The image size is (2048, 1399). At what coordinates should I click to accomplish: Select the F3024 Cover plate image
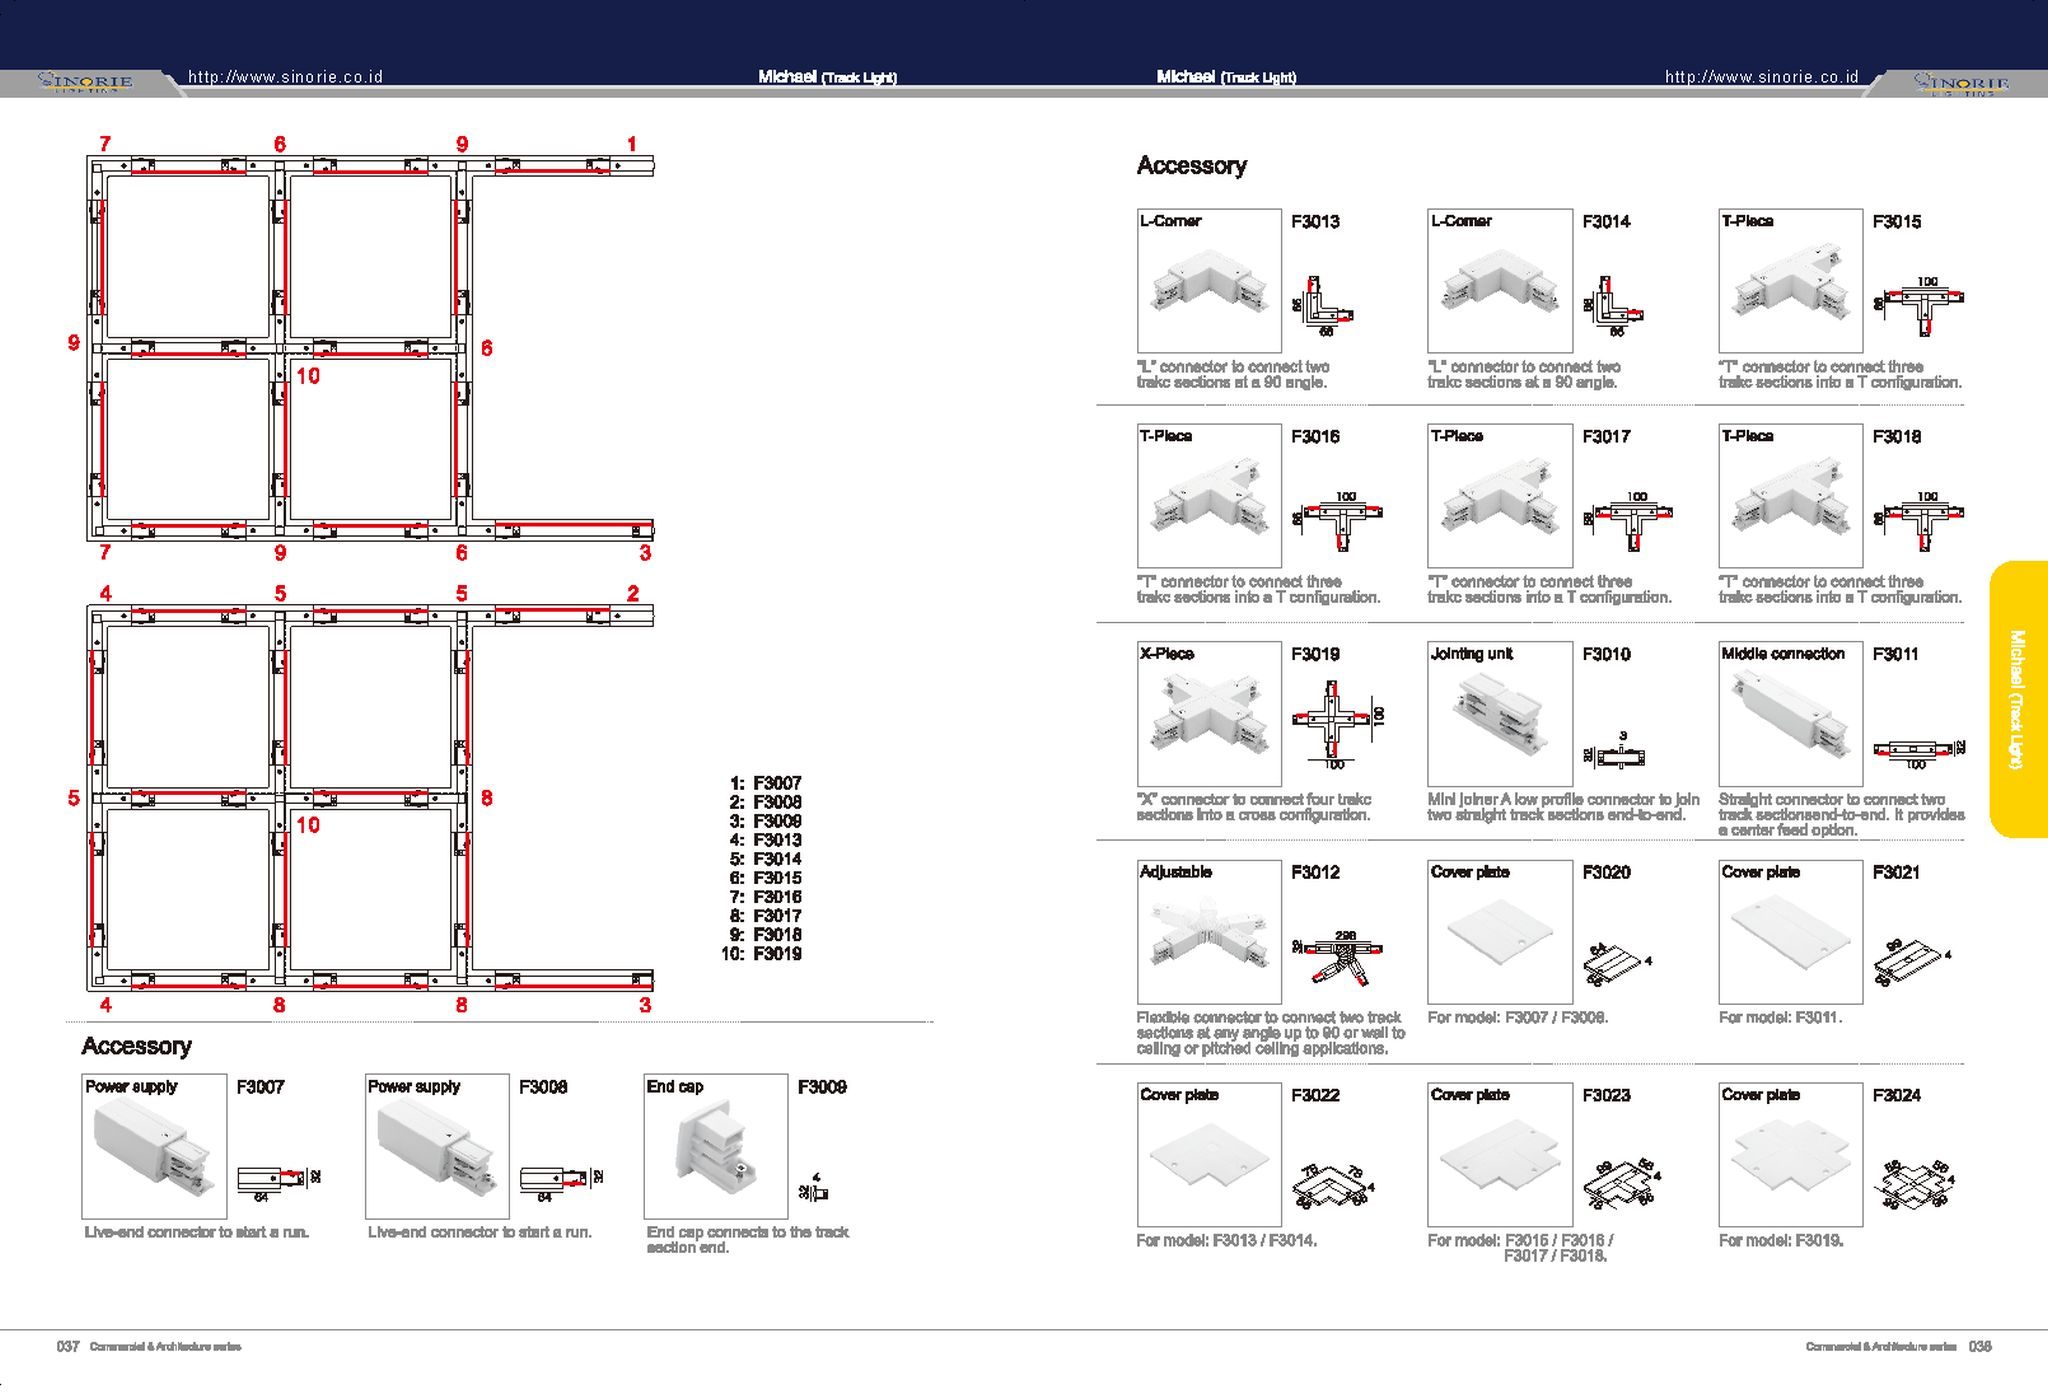click(1790, 1155)
